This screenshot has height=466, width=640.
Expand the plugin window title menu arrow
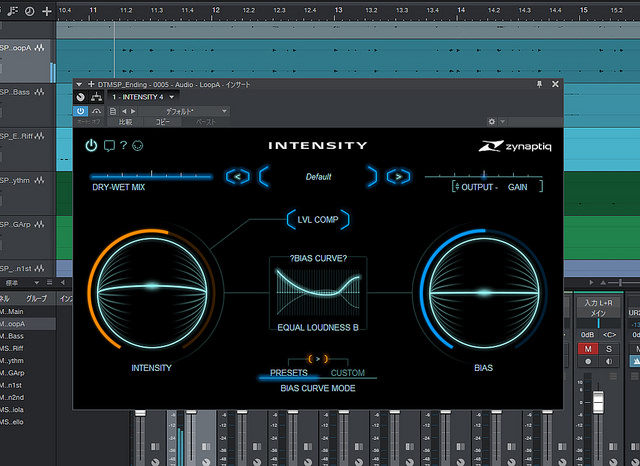pos(79,84)
